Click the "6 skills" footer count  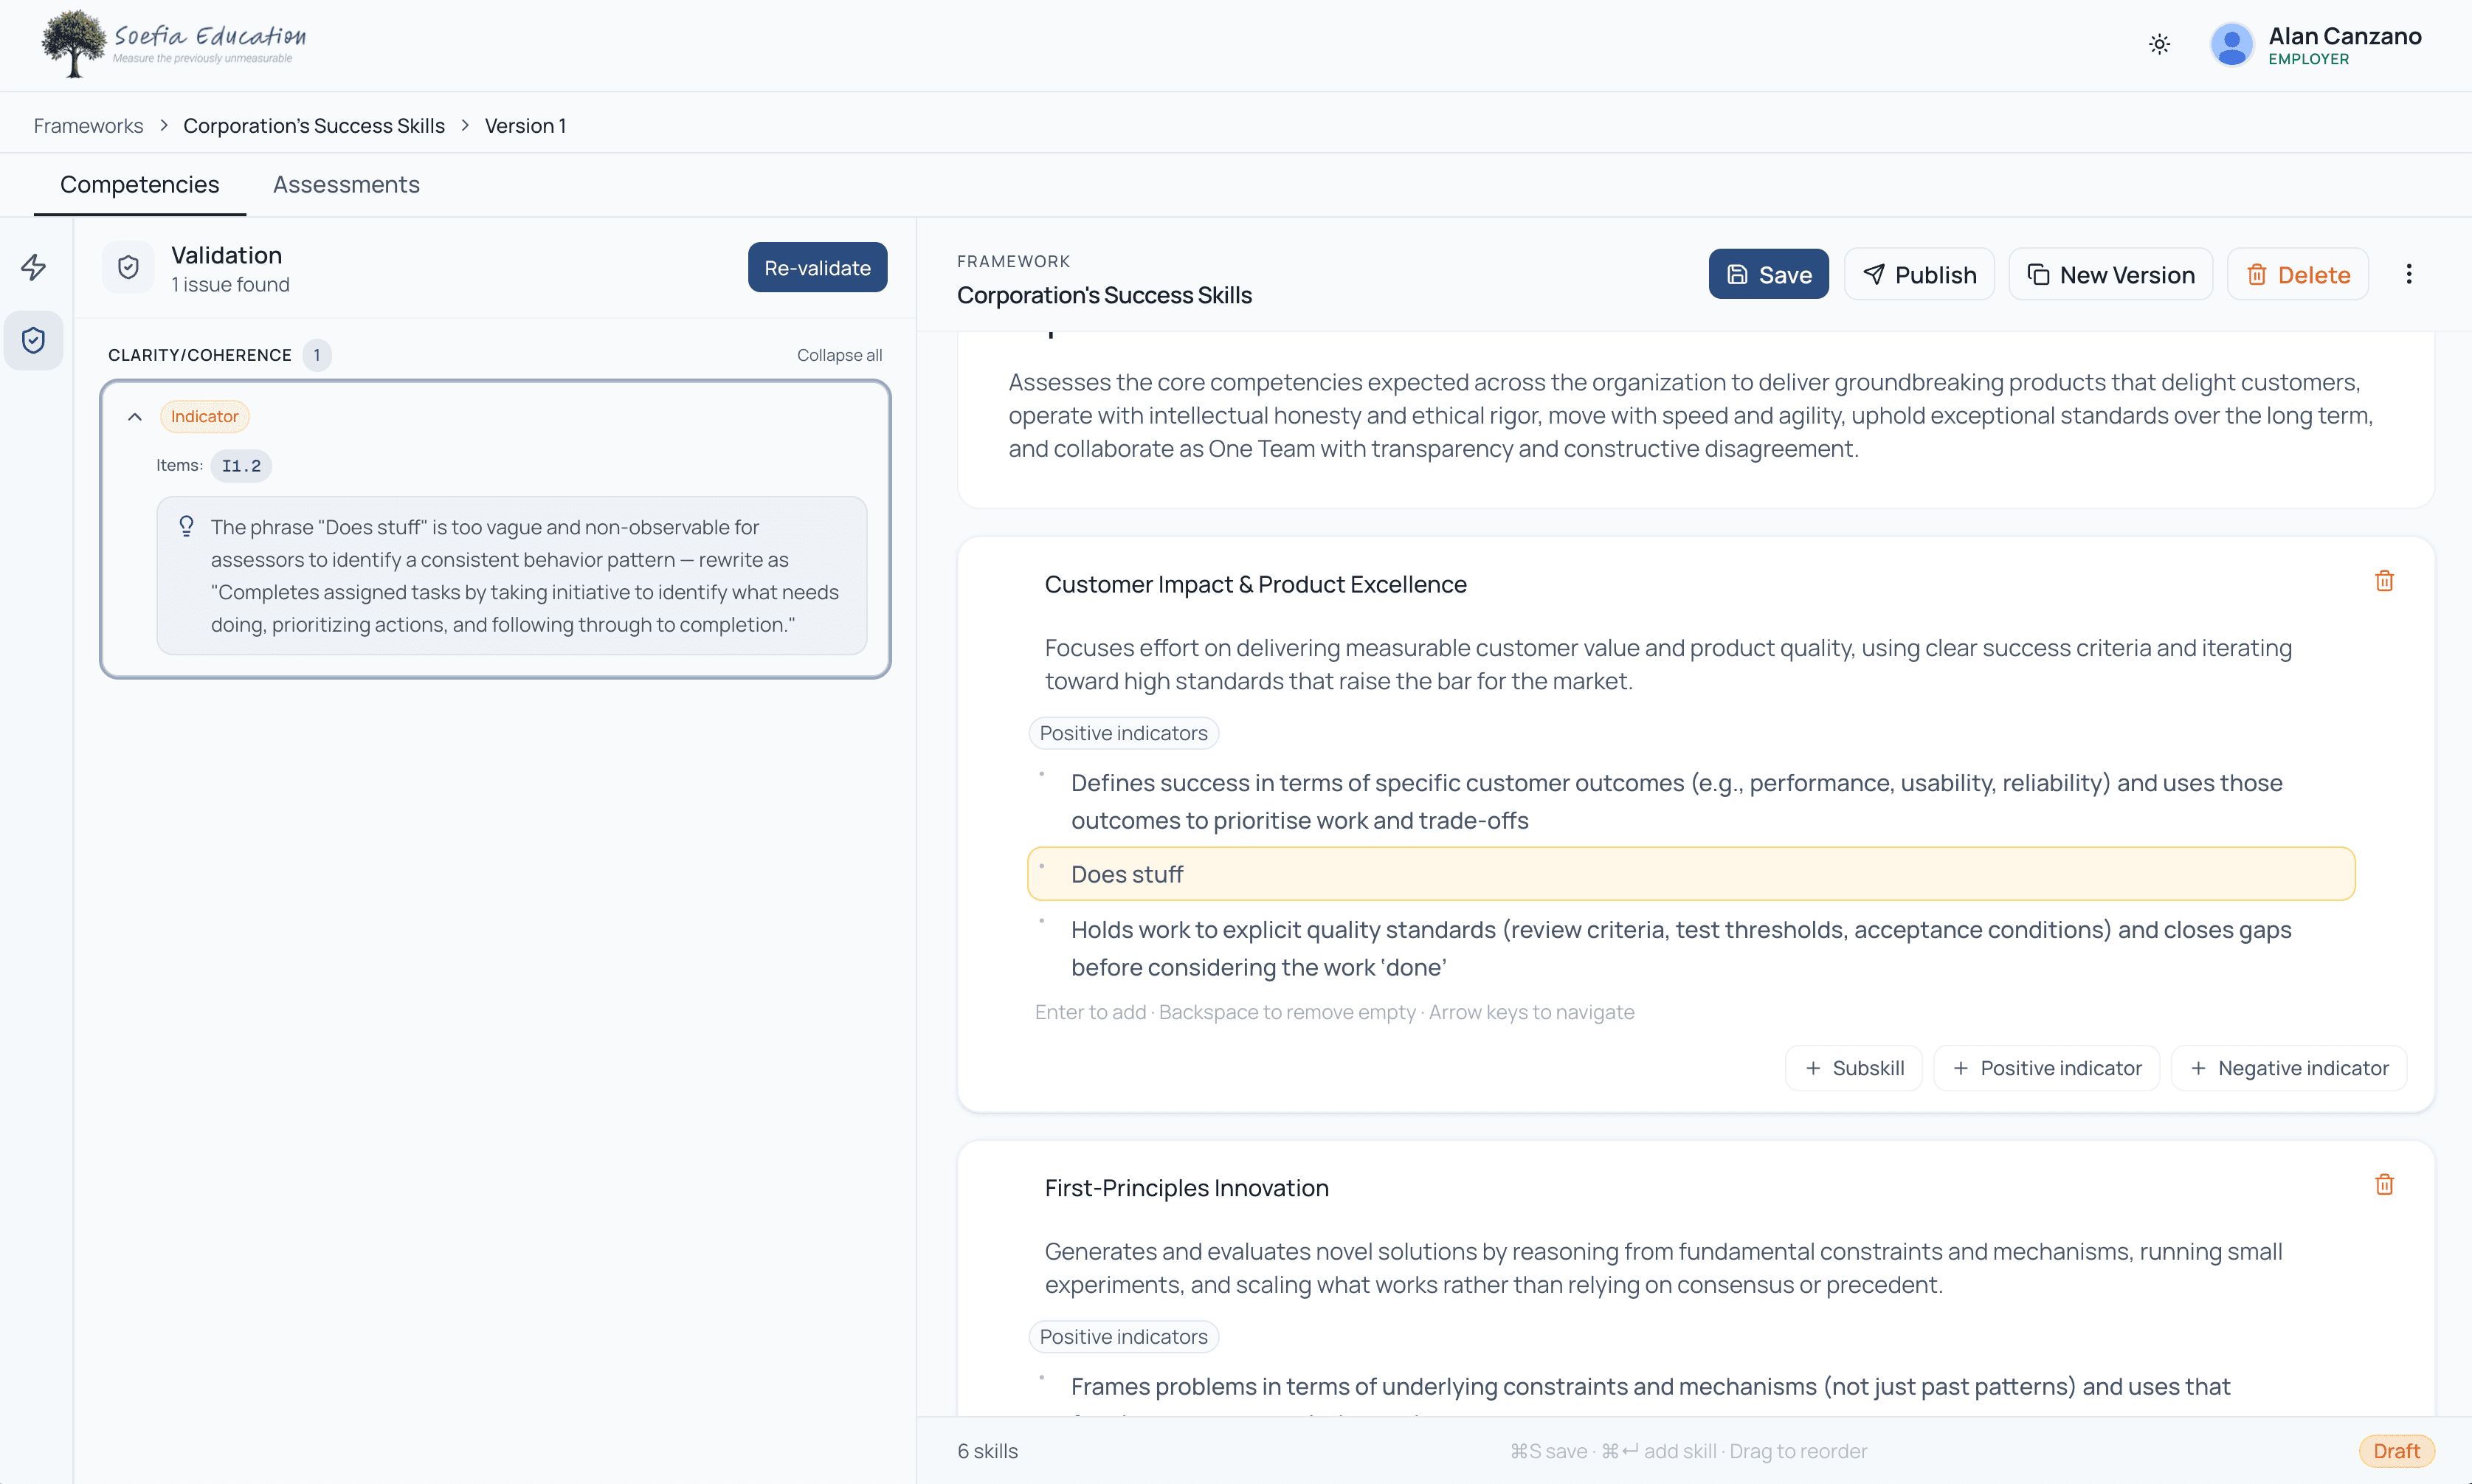pyautogui.click(x=987, y=1451)
